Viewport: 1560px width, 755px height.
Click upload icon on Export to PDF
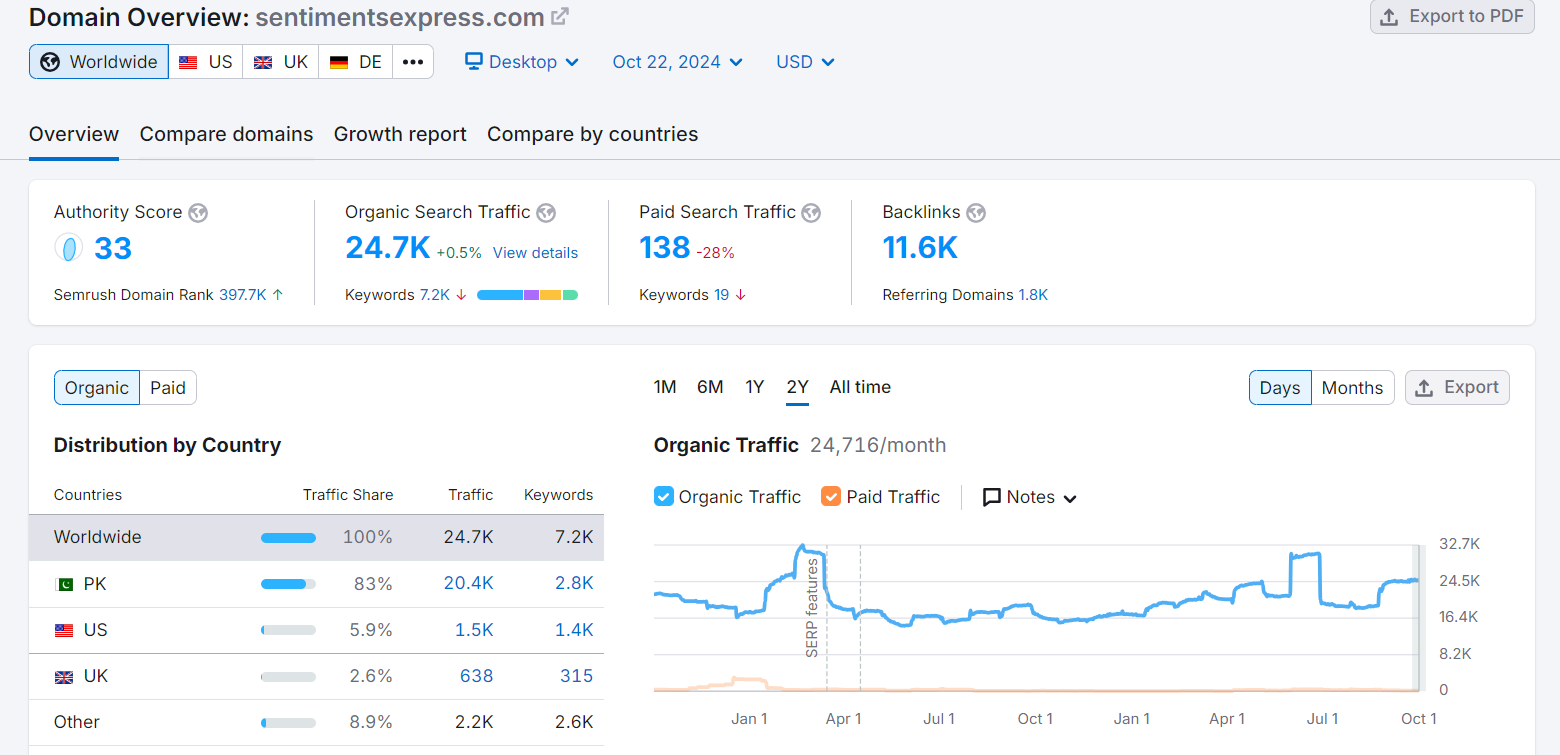pyautogui.click(x=1389, y=17)
